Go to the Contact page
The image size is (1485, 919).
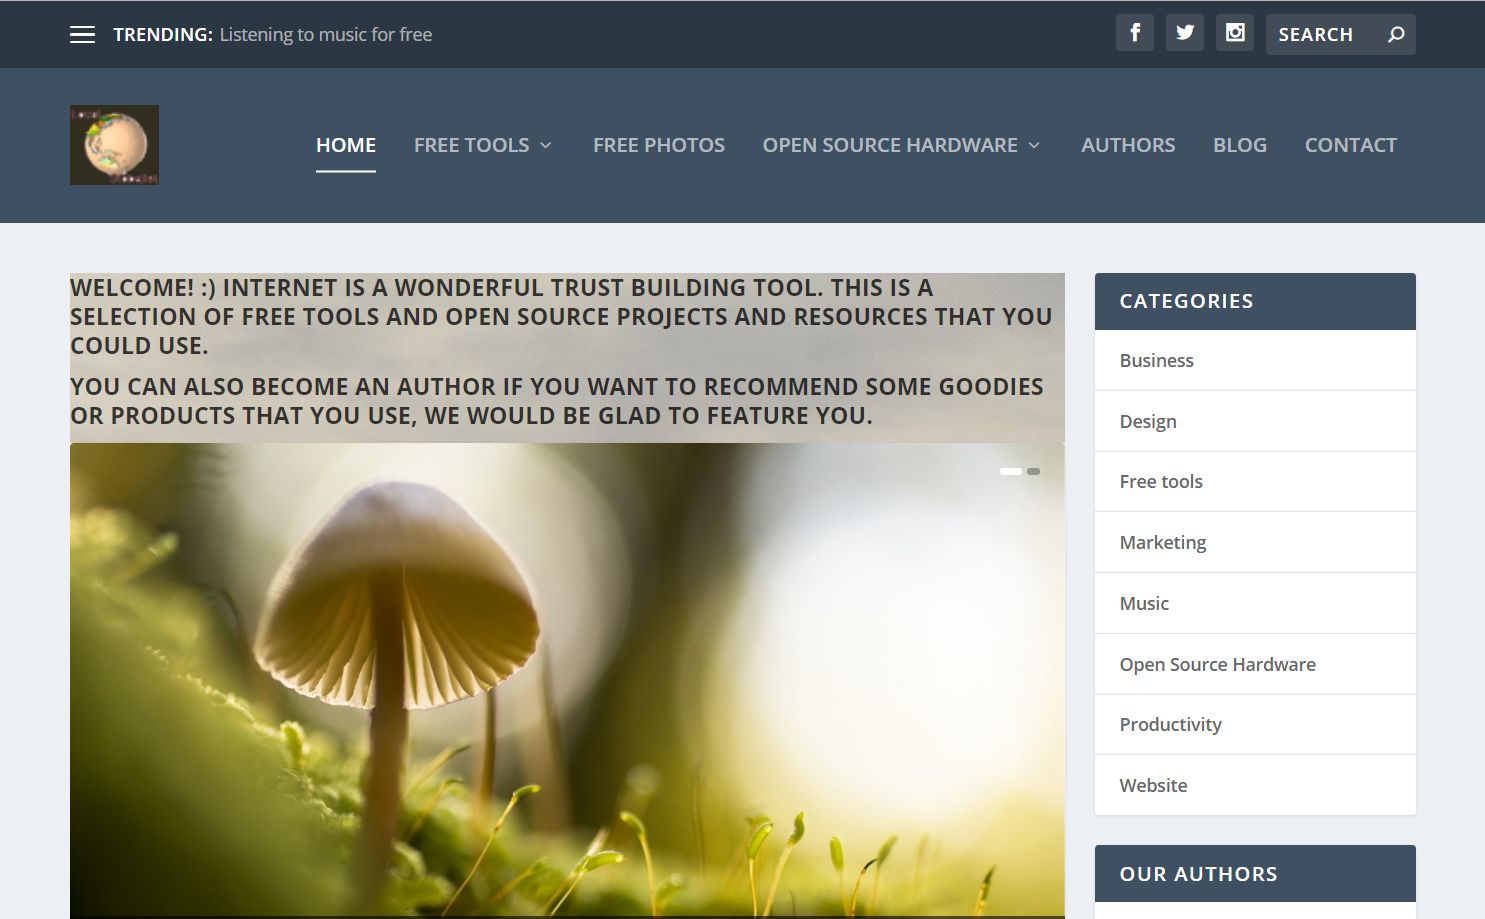[x=1350, y=145]
